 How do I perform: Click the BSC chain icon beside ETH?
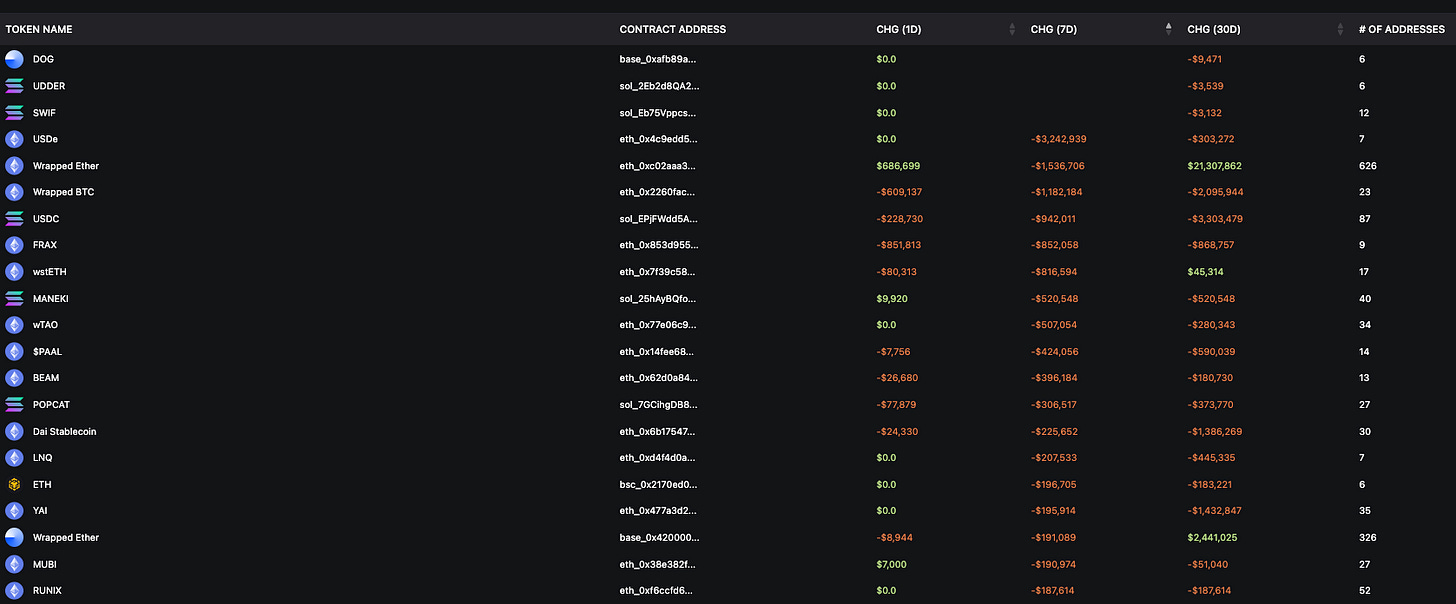click(14, 485)
